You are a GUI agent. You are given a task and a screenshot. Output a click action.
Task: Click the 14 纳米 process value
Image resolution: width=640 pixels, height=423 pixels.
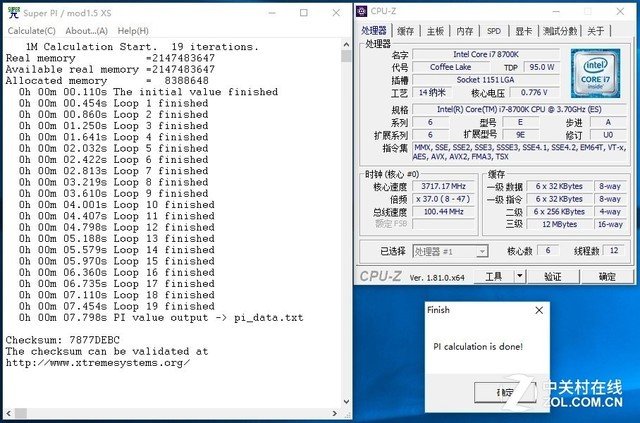coord(432,92)
